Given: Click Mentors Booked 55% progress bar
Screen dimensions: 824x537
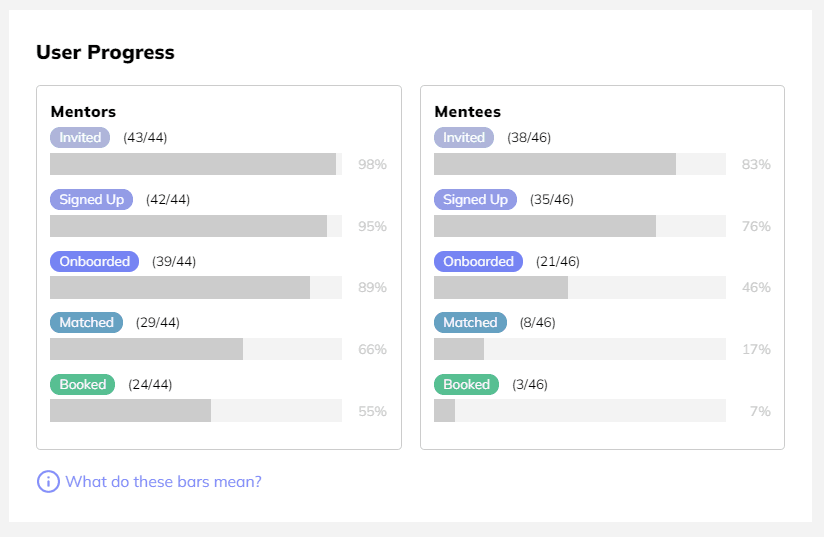Looking at the screenshot, I should [x=196, y=411].
